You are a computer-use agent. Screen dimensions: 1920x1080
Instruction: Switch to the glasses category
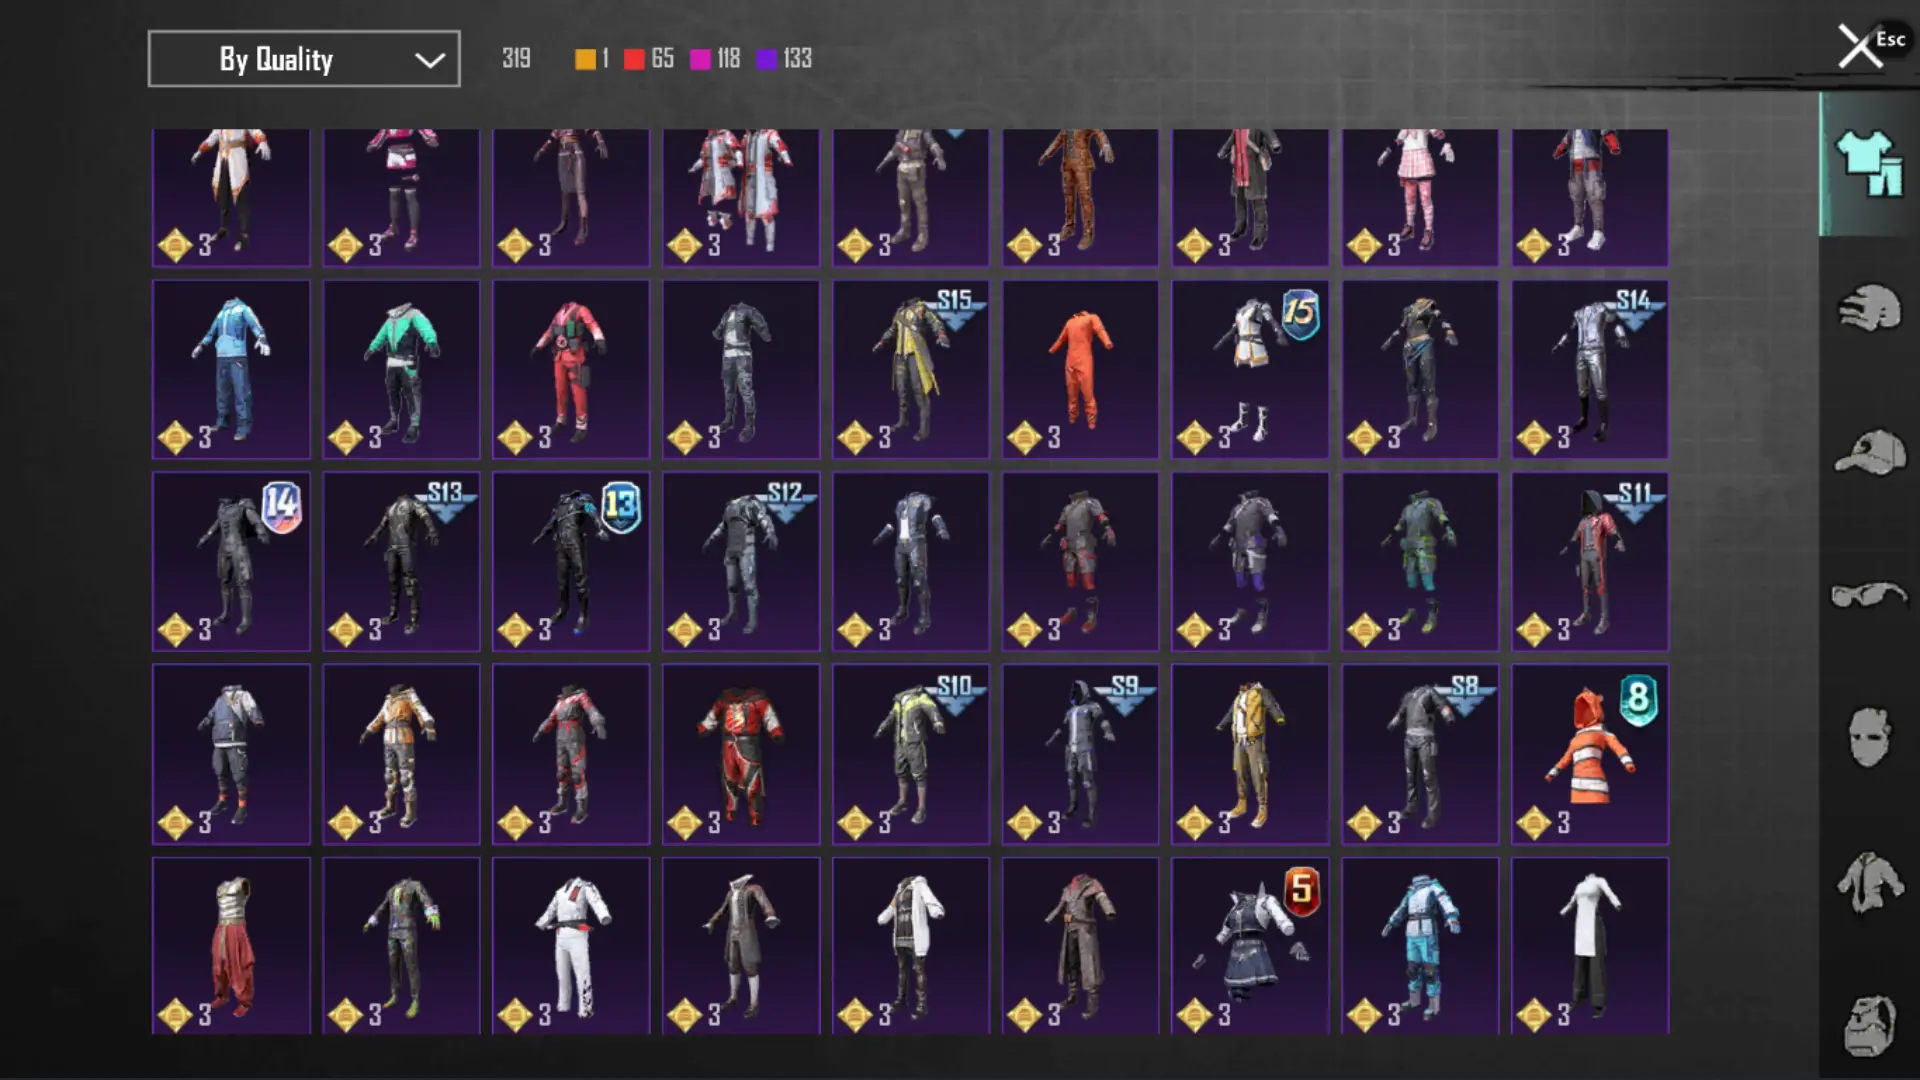[1868, 595]
